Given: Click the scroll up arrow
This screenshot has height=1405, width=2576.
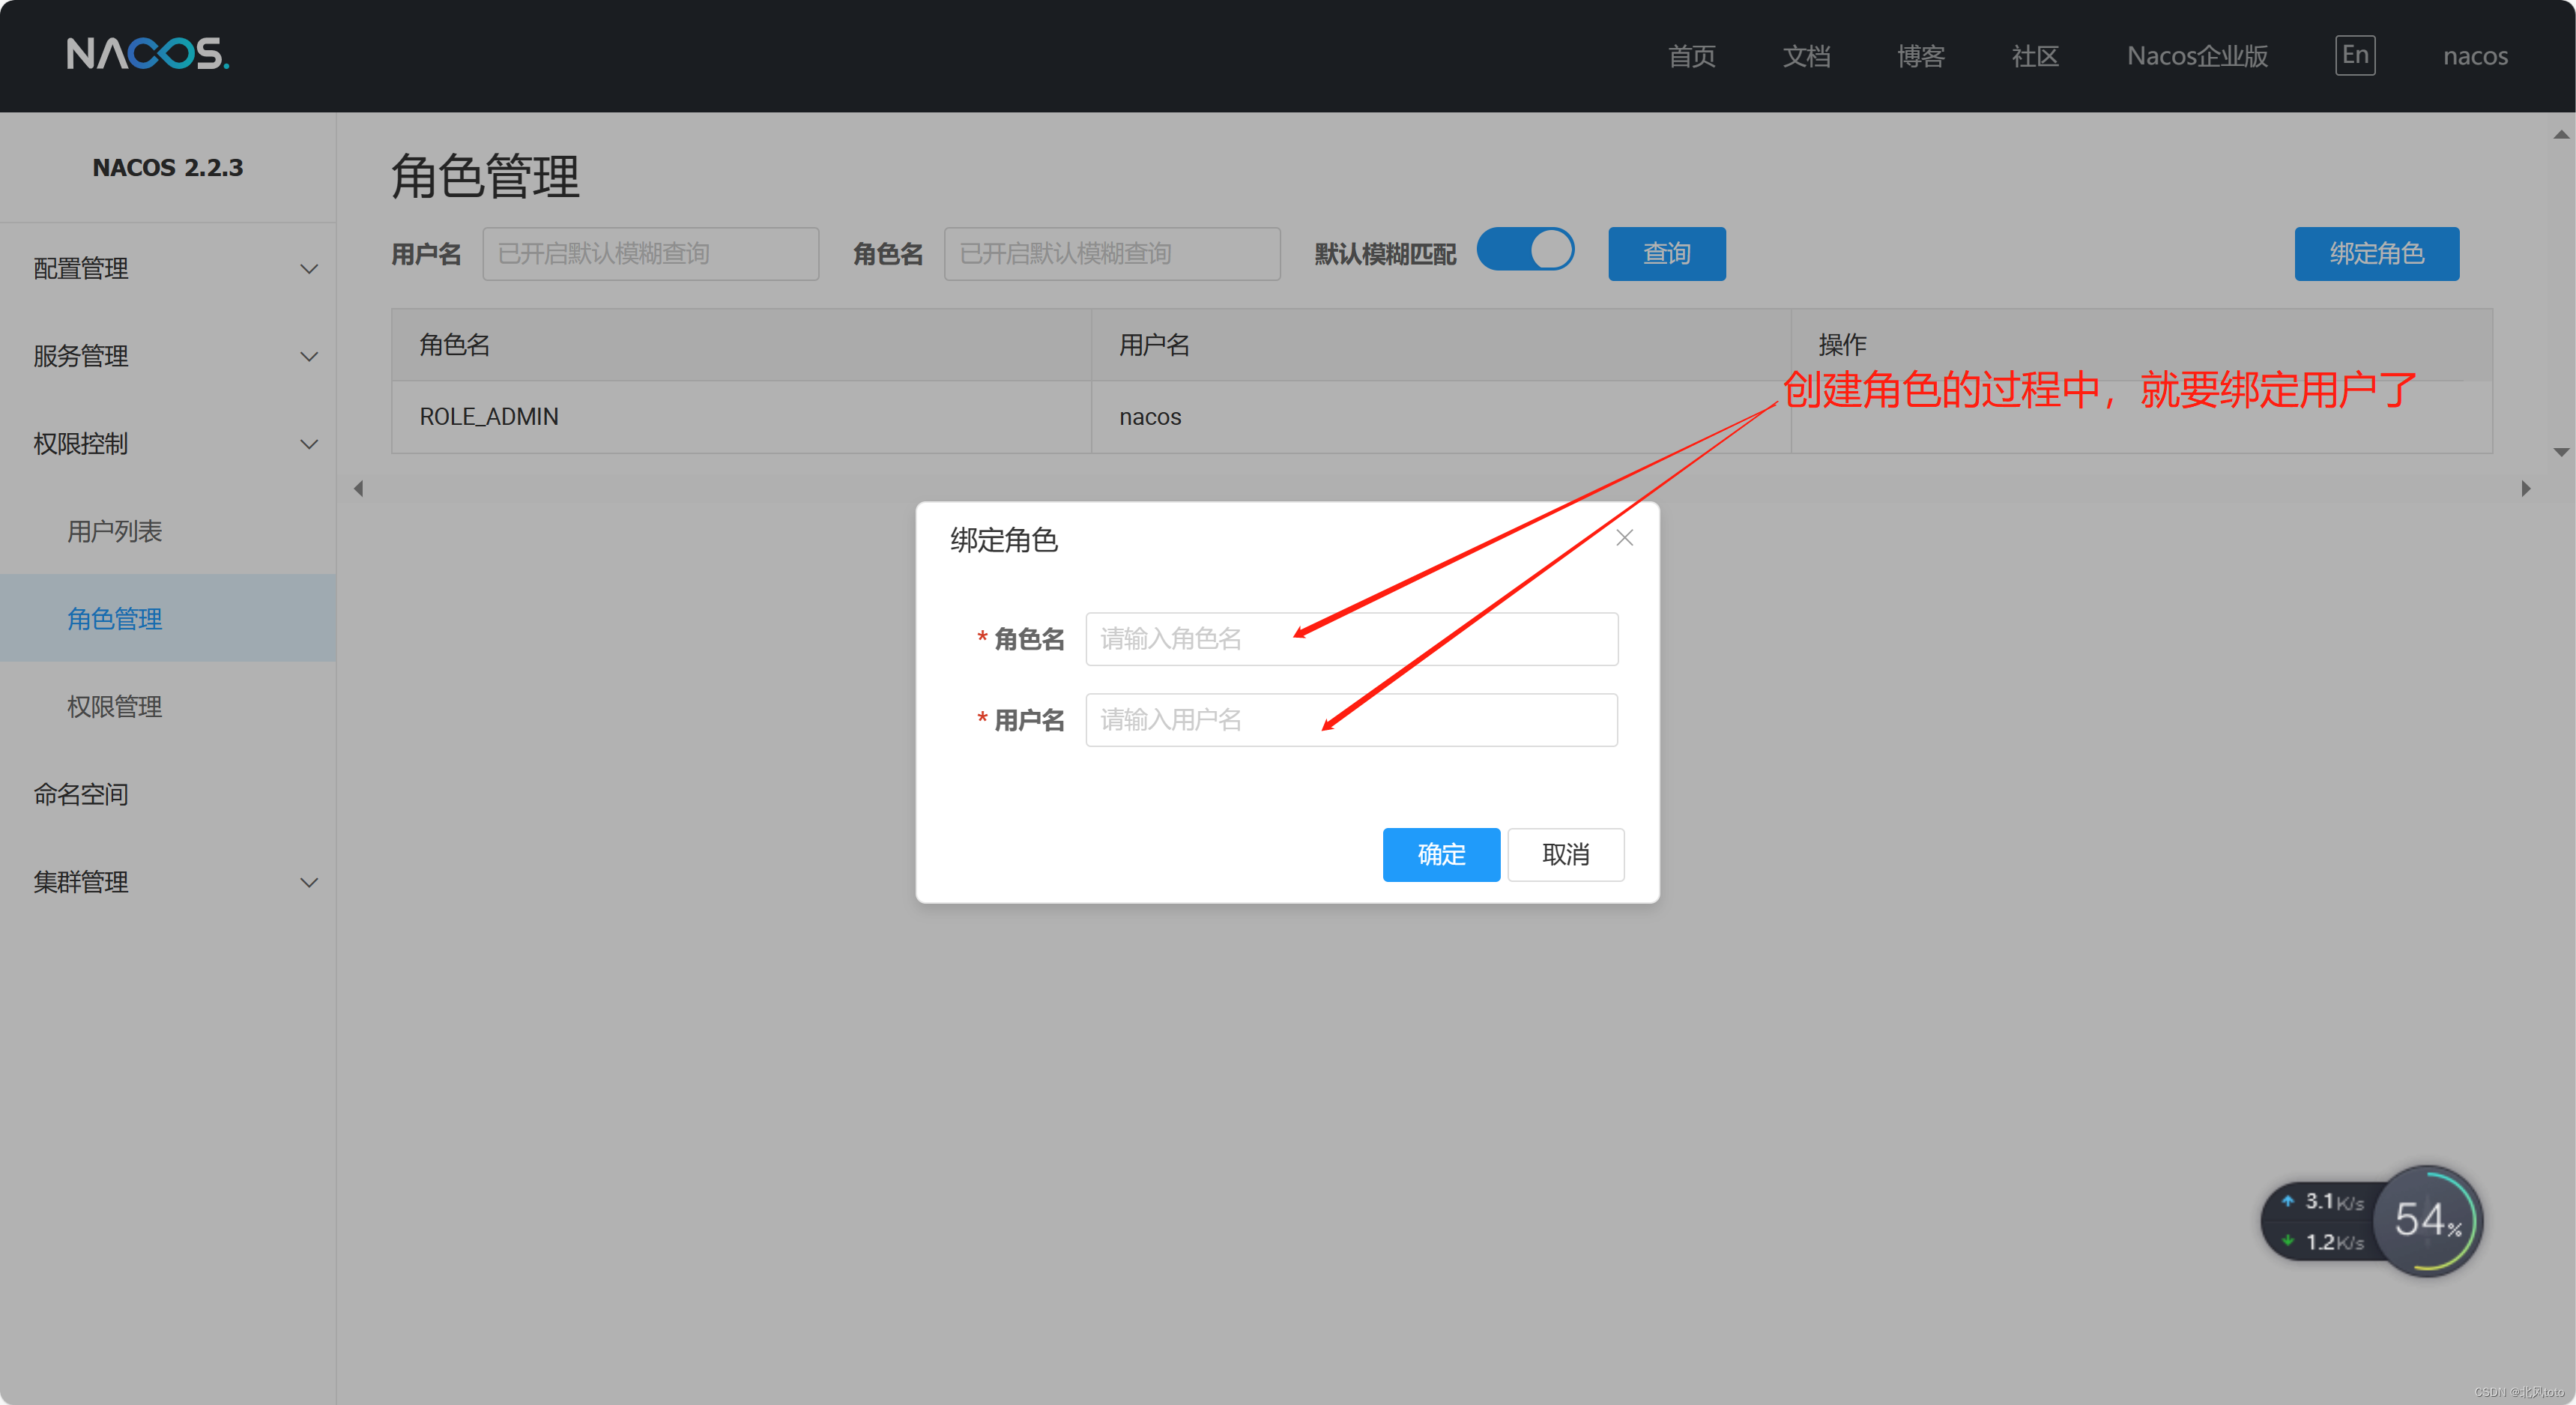Looking at the screenshot, I should tap(2560, 134).
